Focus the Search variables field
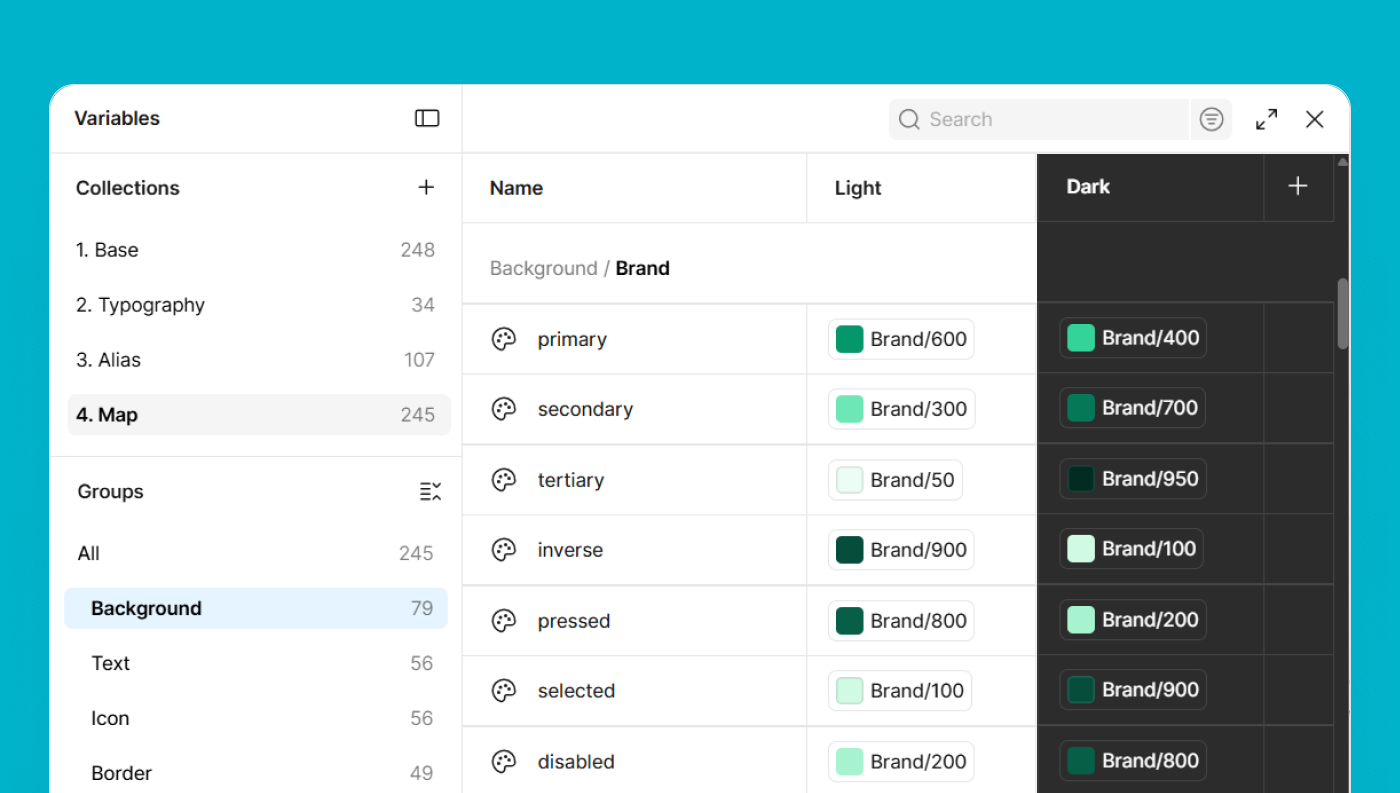 1038,119
